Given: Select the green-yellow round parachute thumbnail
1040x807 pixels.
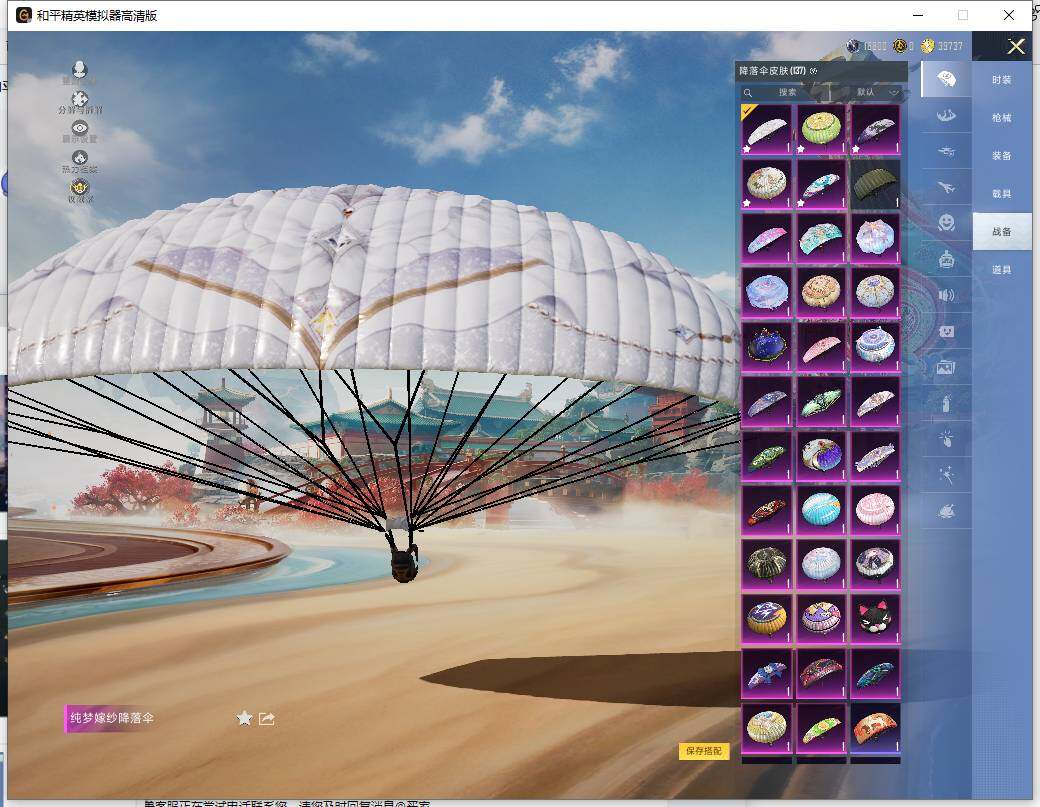Looking at the screenshot, I should tap(821, 129).
